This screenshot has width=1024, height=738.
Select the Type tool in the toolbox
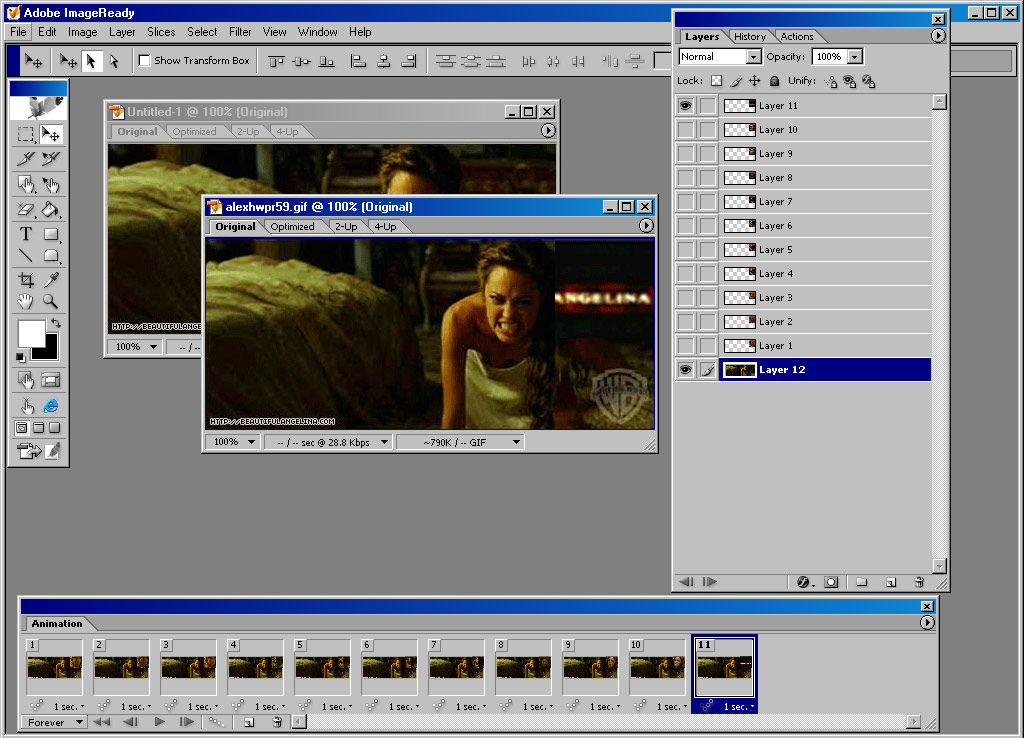click(26, 234)
